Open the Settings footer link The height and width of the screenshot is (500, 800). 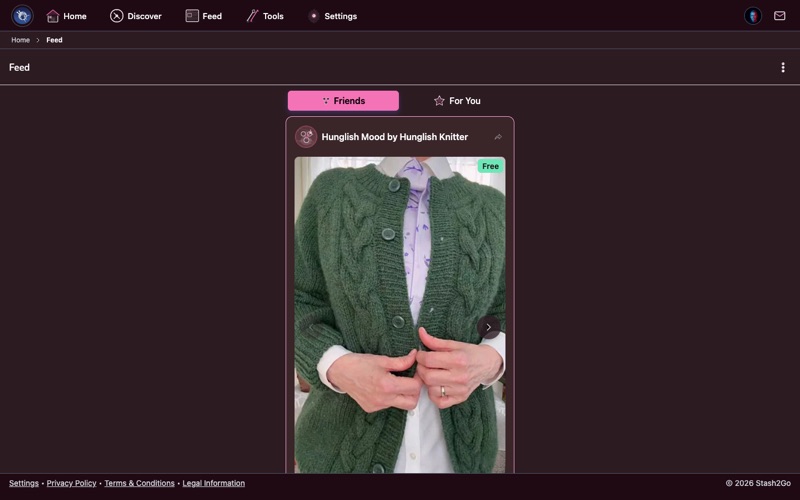[23, 483]
